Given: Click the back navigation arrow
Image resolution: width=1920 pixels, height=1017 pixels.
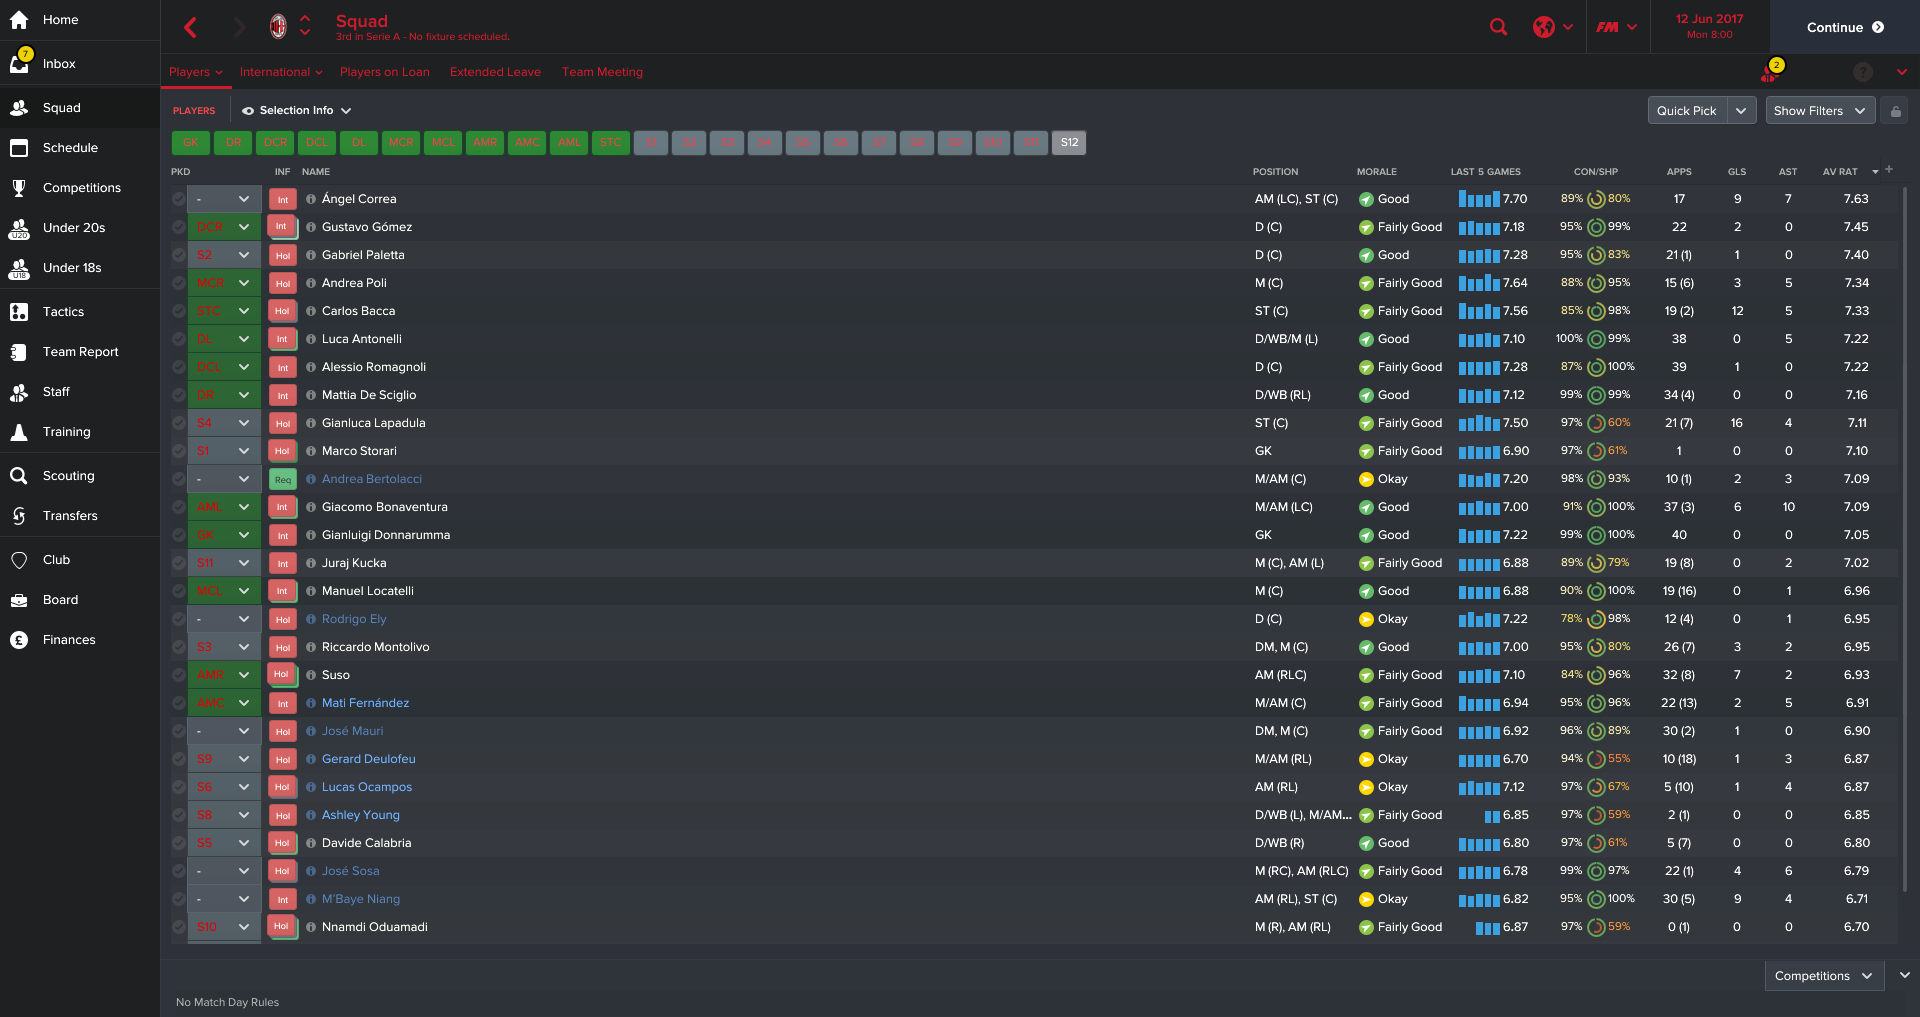Looking at the screenshot, I should tap(191, 27).
